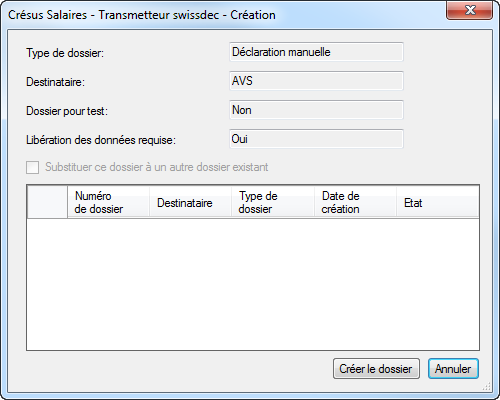Click the blank first column header cell
Image resolution: width=500 pixels, height=400 pixels.
pyautogui.click(x=47, y=202)
